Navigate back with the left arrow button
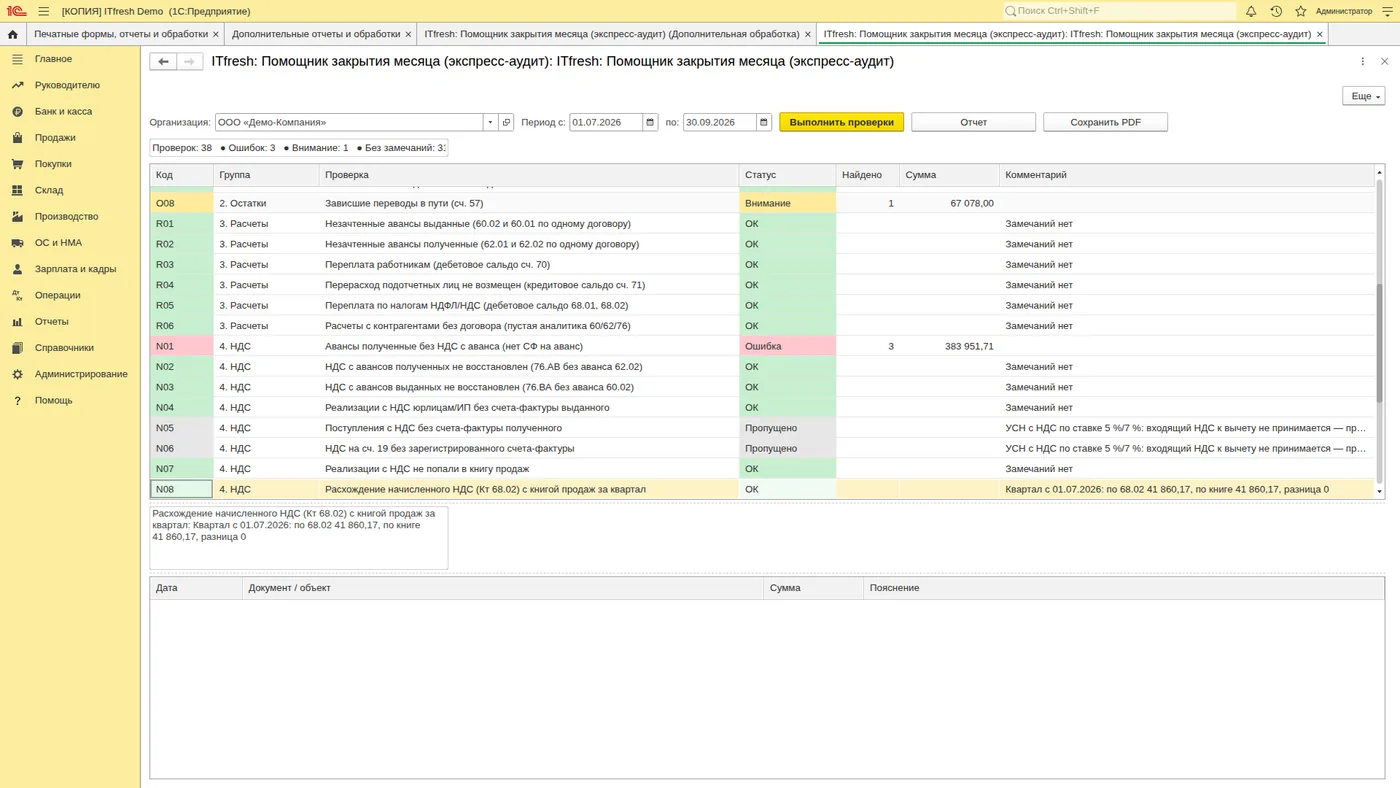The width and height of the screenshot is (1400, 788). point(163,62)
